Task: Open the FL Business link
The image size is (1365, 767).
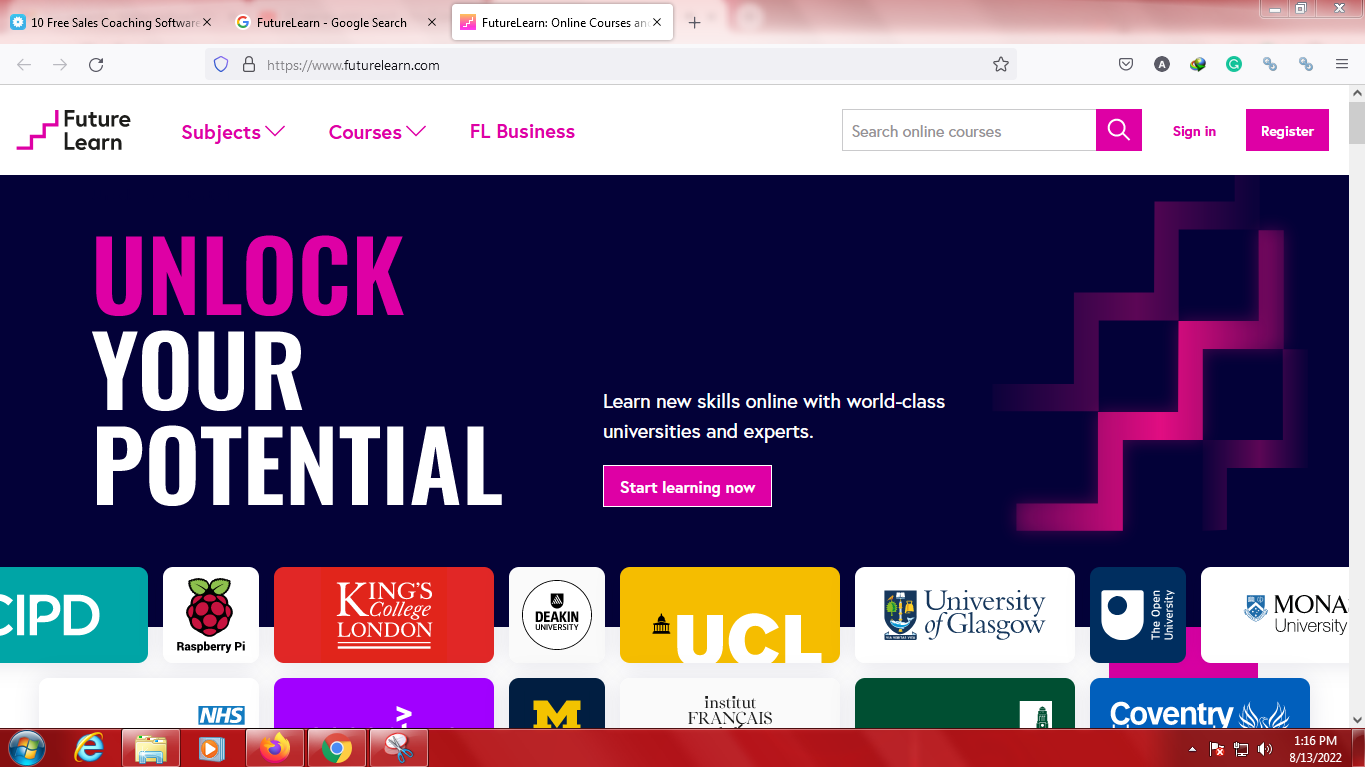Action: click(x=522, y=131)
